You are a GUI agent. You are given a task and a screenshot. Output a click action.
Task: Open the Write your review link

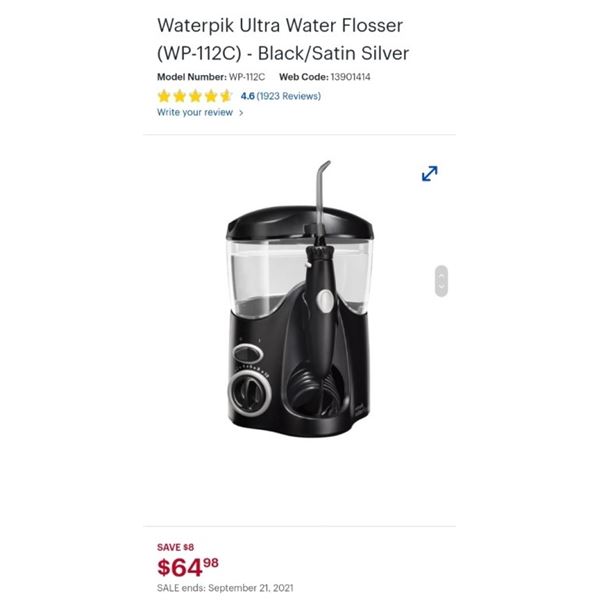click(195, 112)
